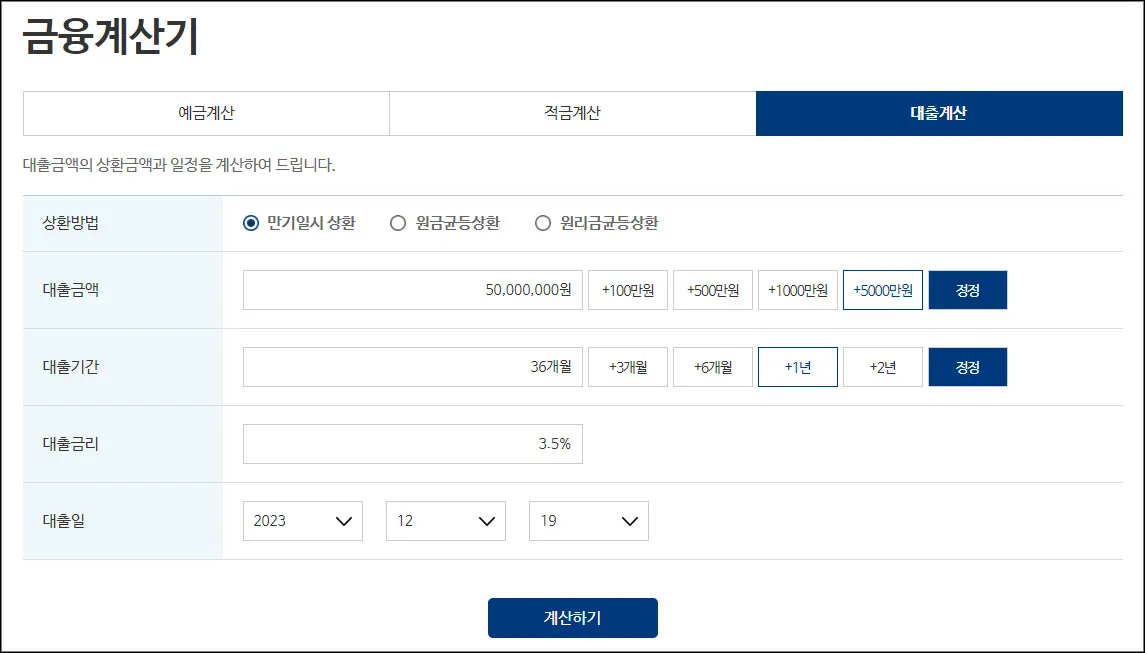Screen dimensions: 1145x653
Task: Click the +5000만원 amount button
Action: pos(882,289)
